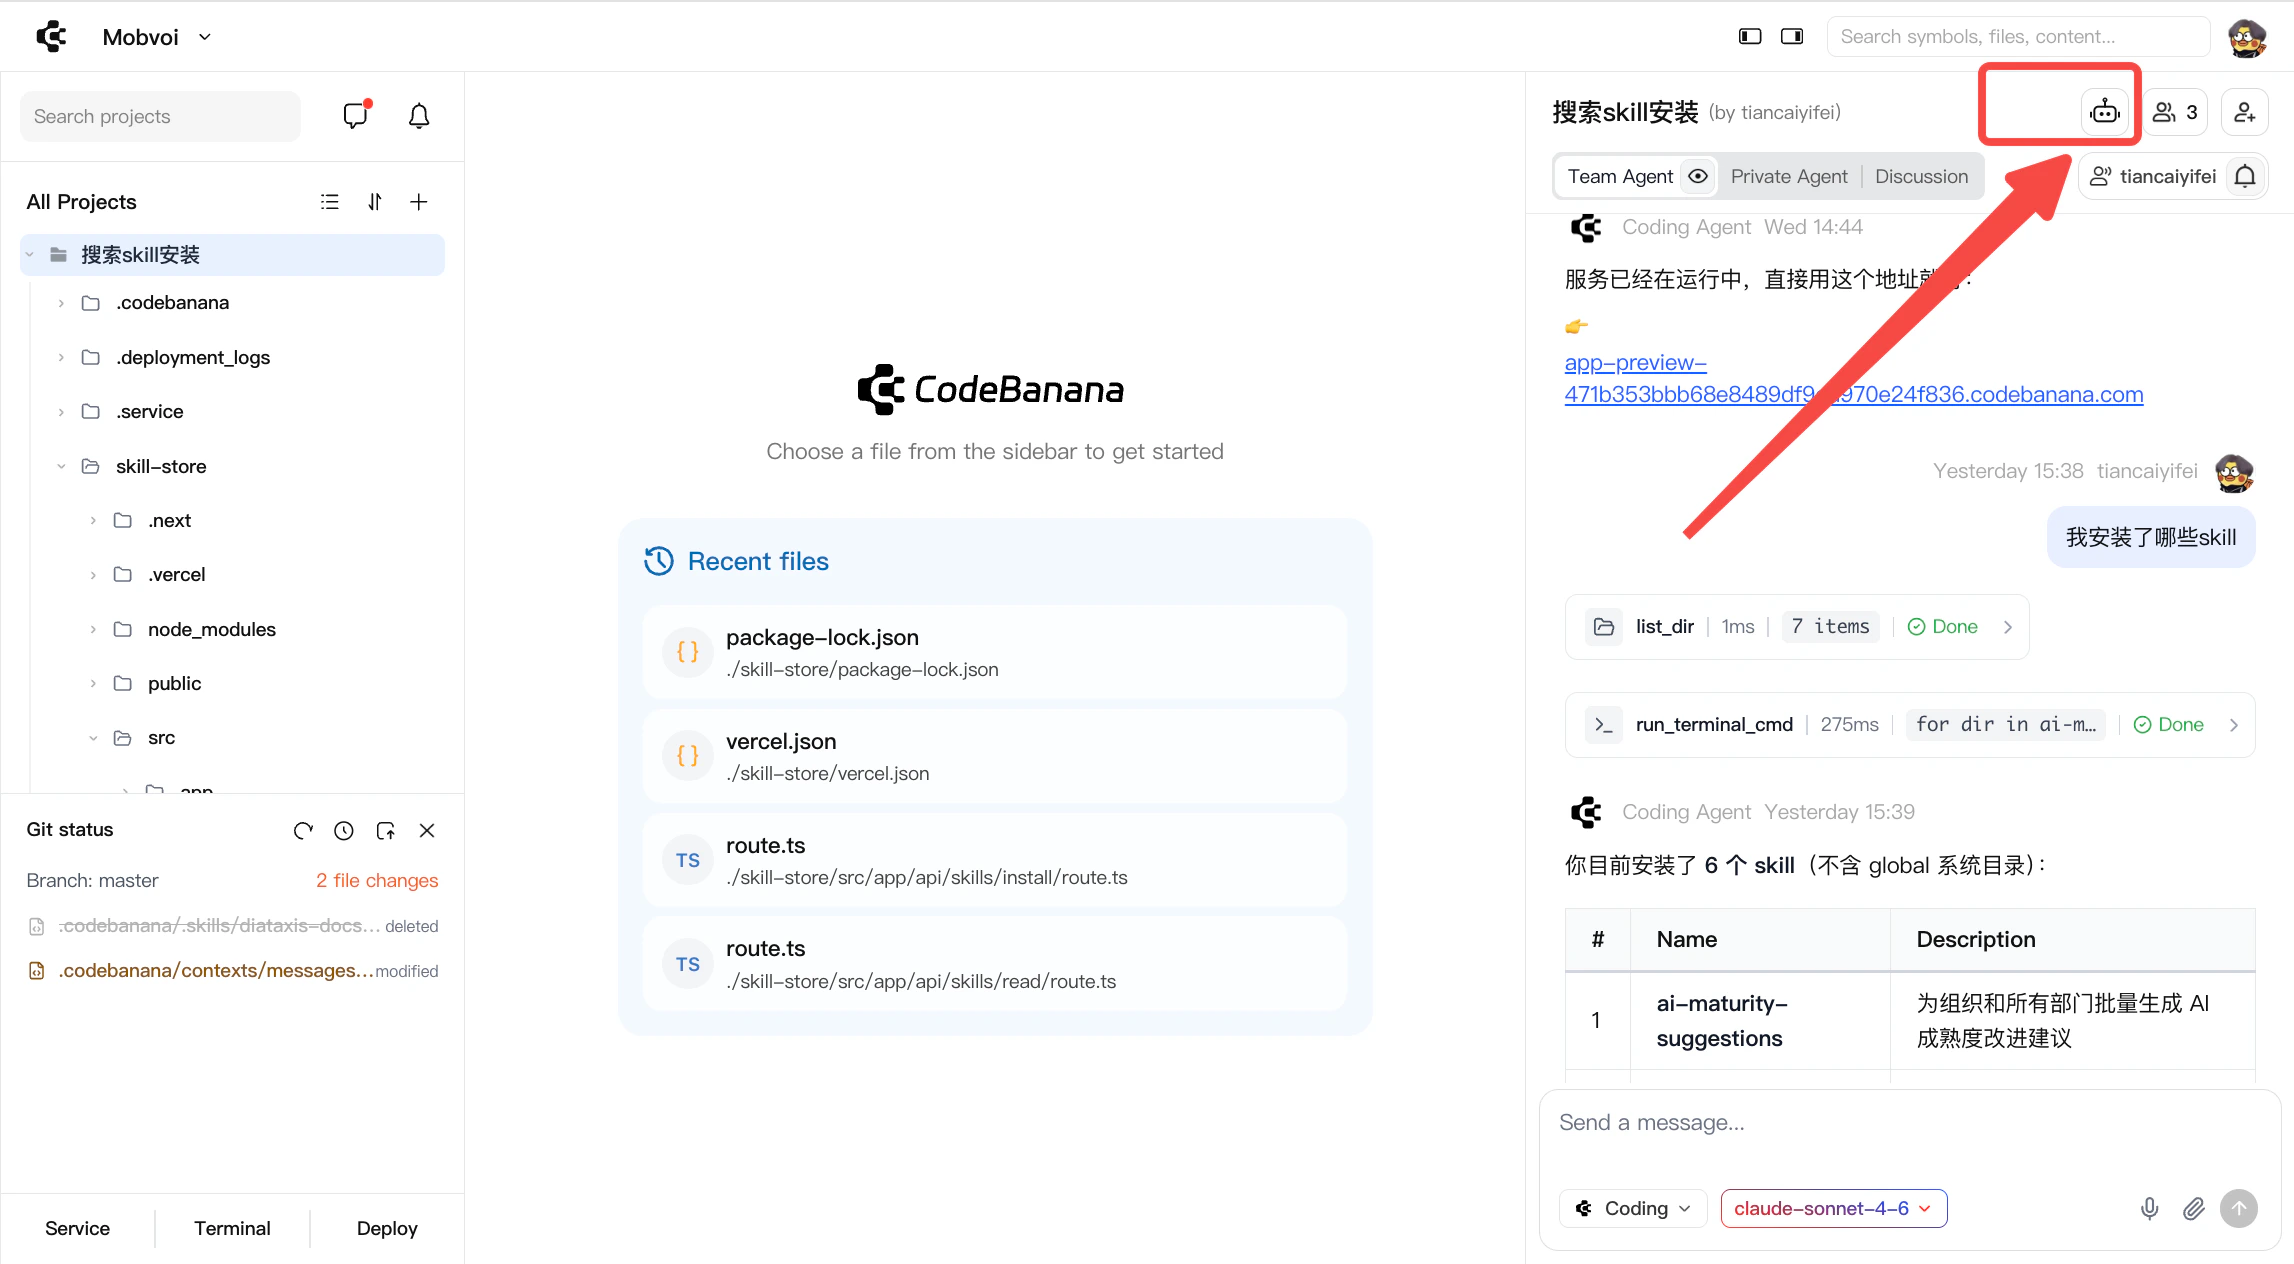Open claude-sonnet-4-6 model dropdown

[1832, 1208]
